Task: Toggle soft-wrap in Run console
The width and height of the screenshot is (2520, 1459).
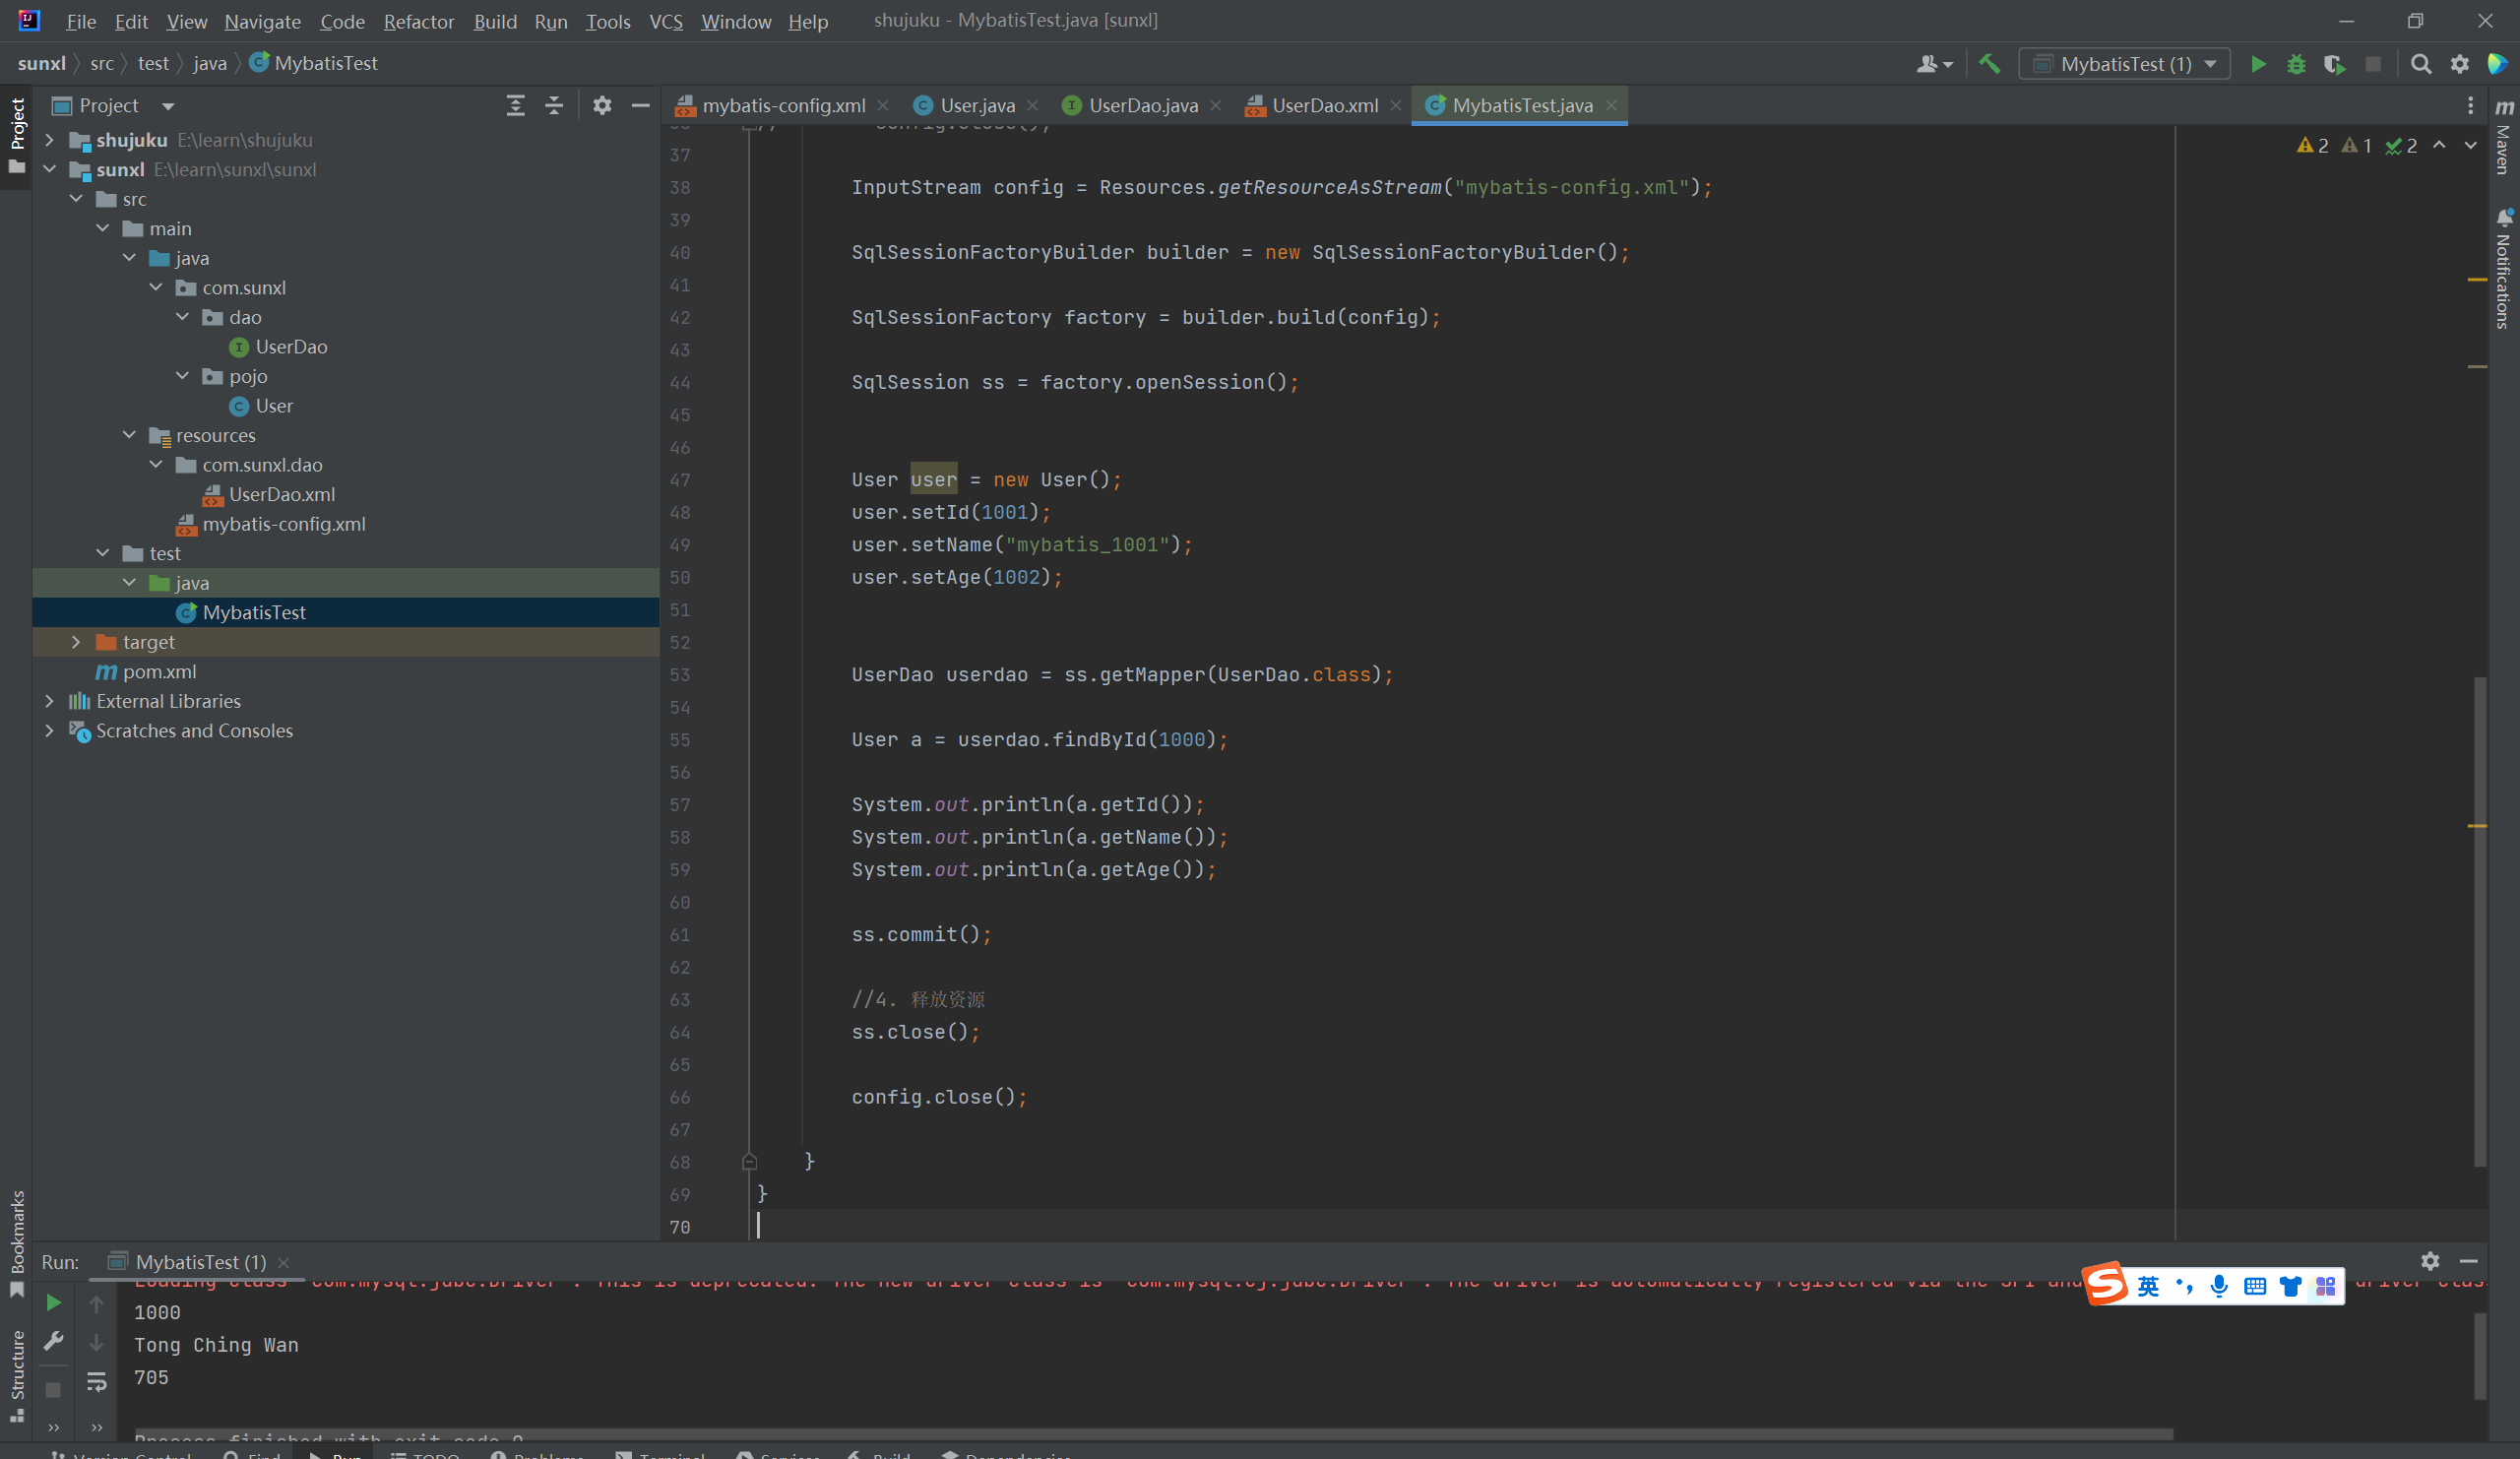Action: [x=96, y=1381]
